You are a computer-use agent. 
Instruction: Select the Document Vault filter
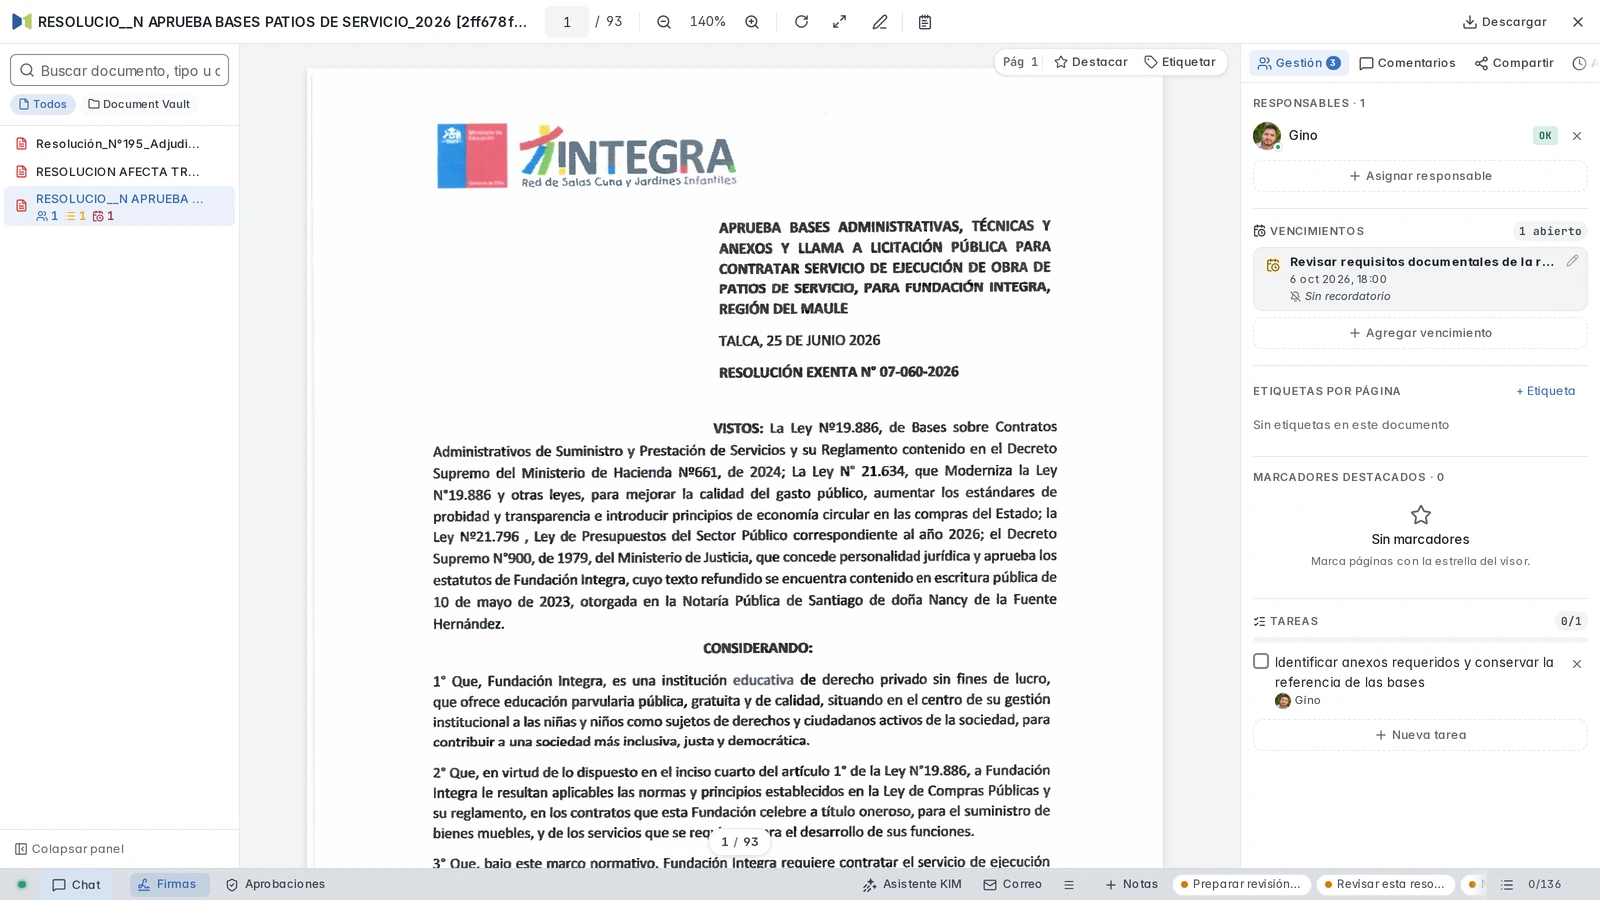(139, 104)
